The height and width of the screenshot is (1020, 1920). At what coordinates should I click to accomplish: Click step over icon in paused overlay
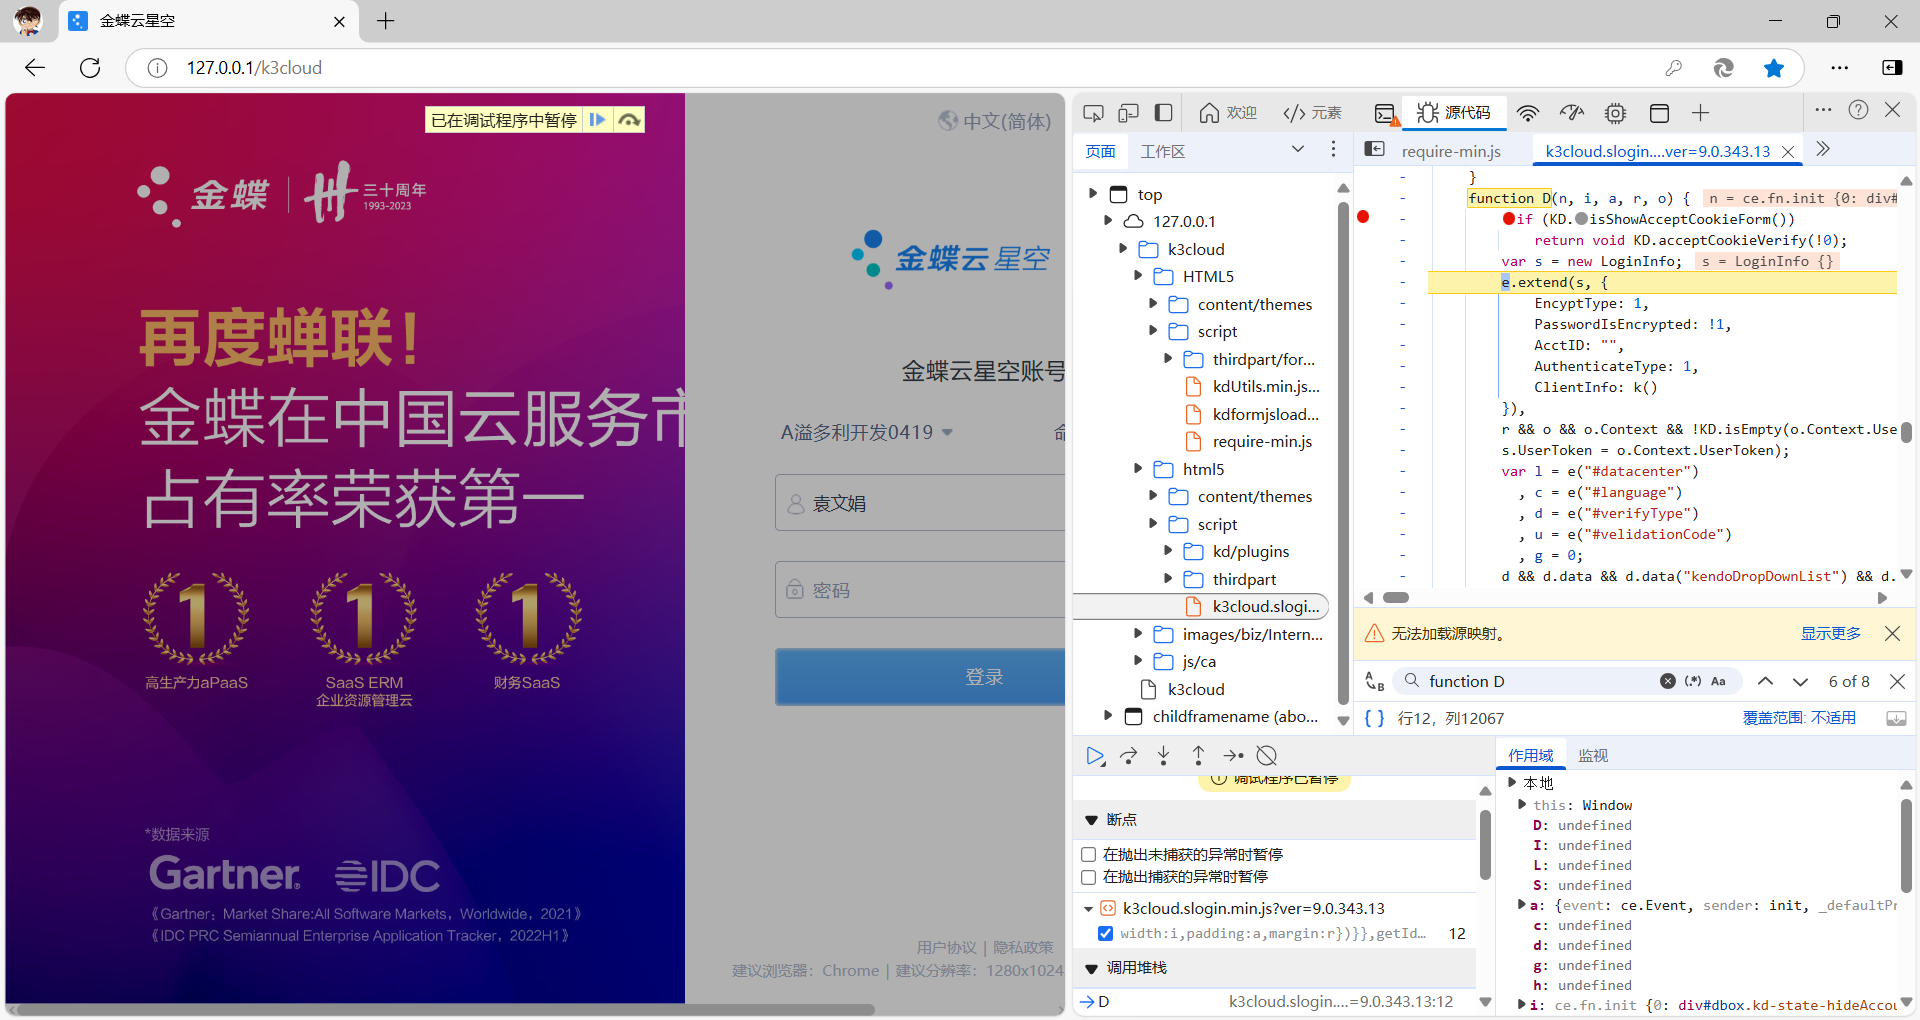click(629, 120)
